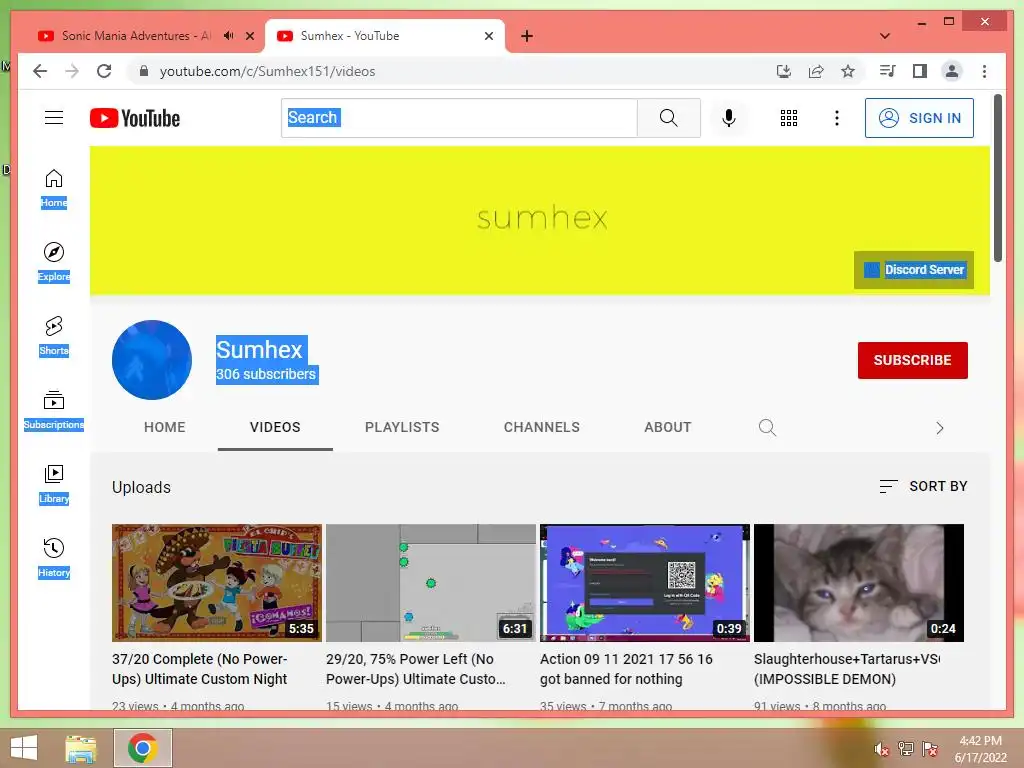Open 'Action 09 11 2021' video title
Viewport: 1024px width, 768px height.
click(x=626, y=669)
